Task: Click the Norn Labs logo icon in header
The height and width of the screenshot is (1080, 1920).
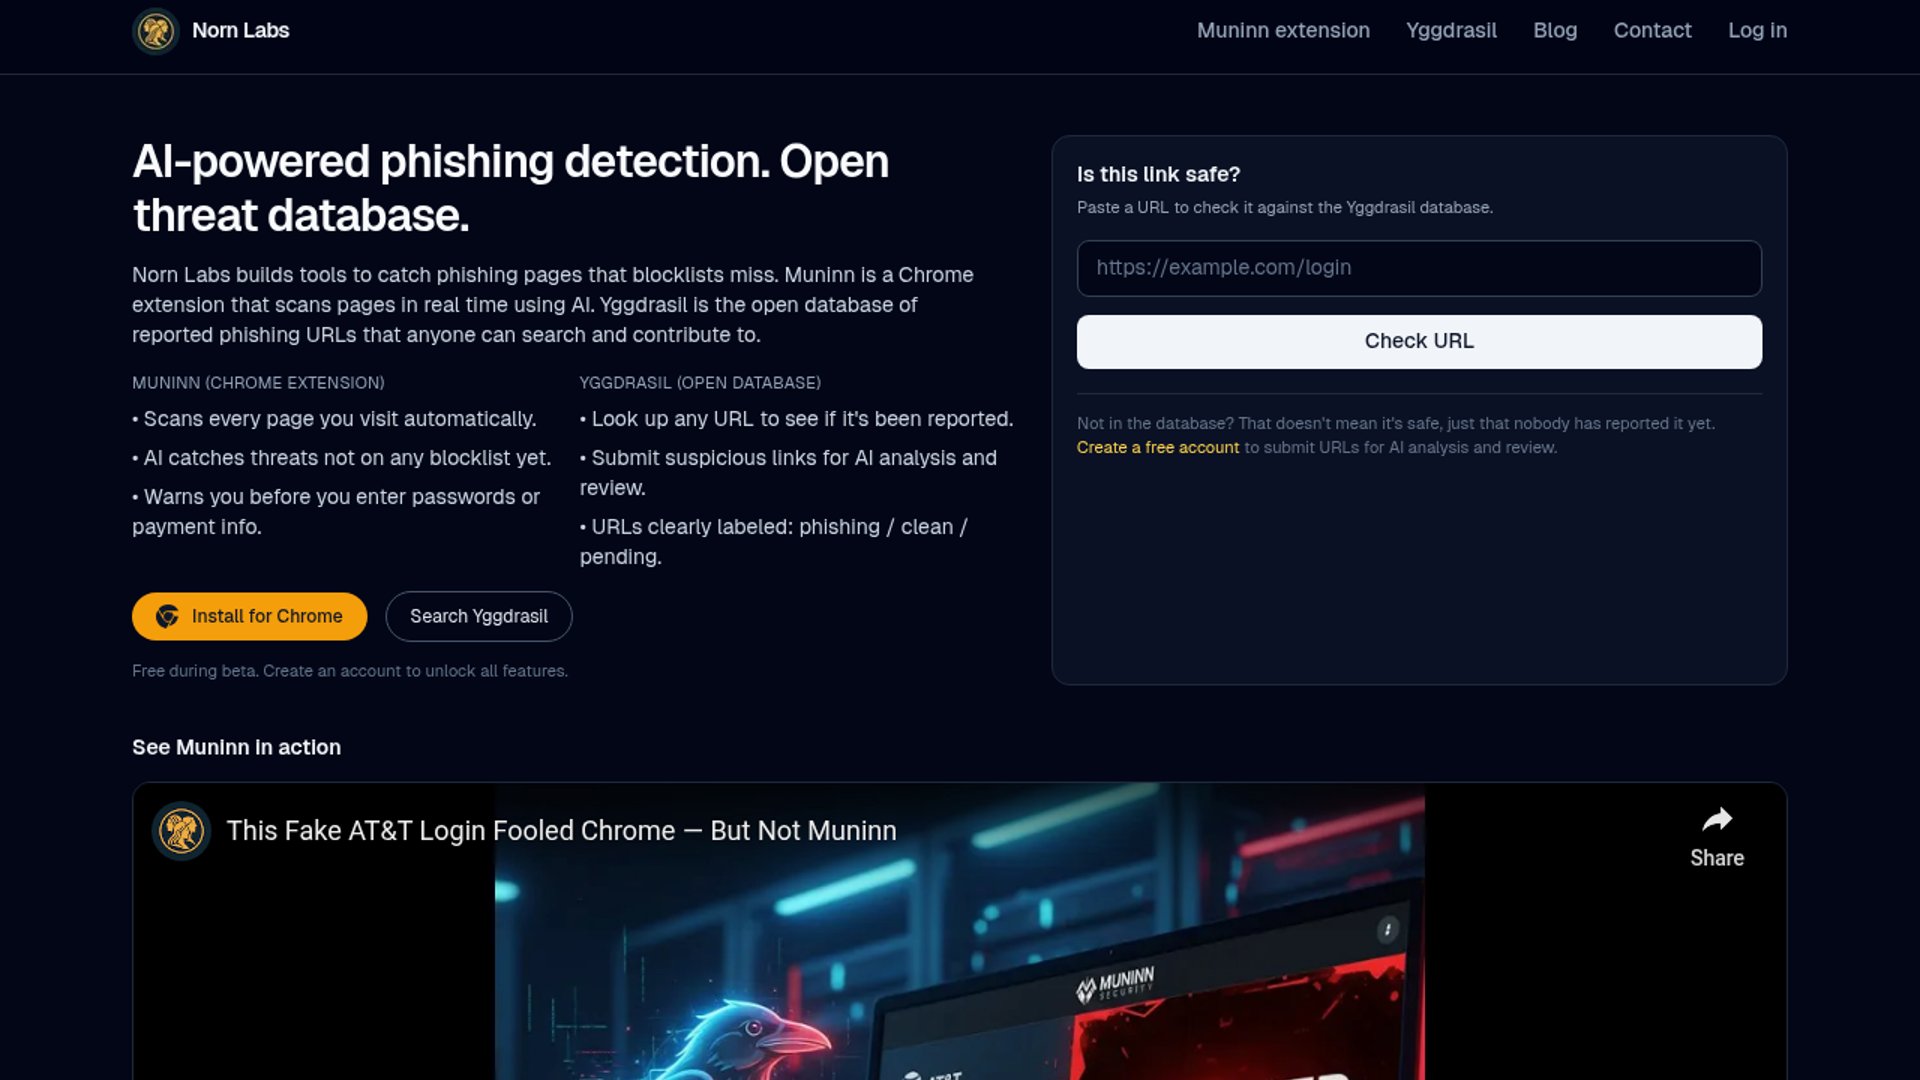Action: (x=155, y=31)
